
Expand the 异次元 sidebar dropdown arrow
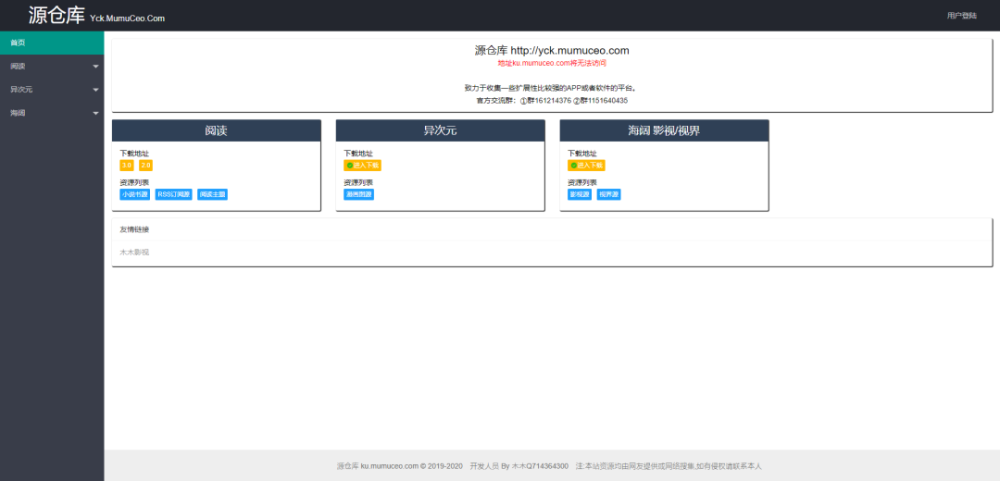click(96, 90)
